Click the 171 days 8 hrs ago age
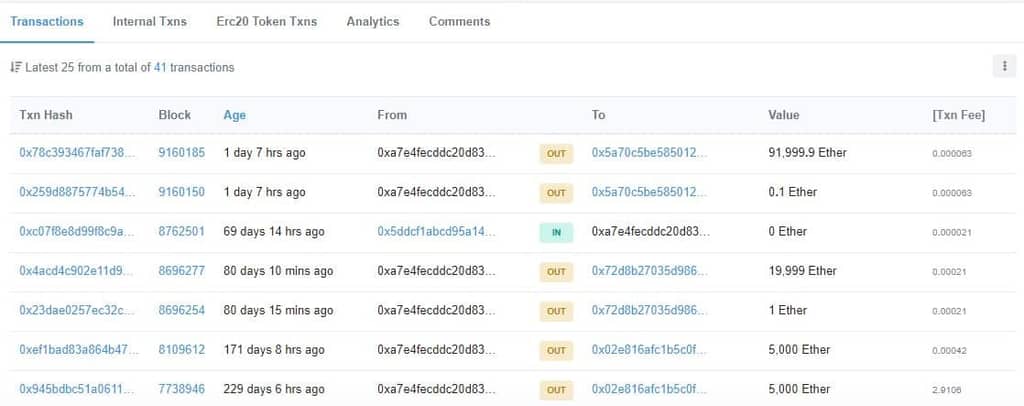Screen dimensions: 1024x406 (x=274, y=350)
